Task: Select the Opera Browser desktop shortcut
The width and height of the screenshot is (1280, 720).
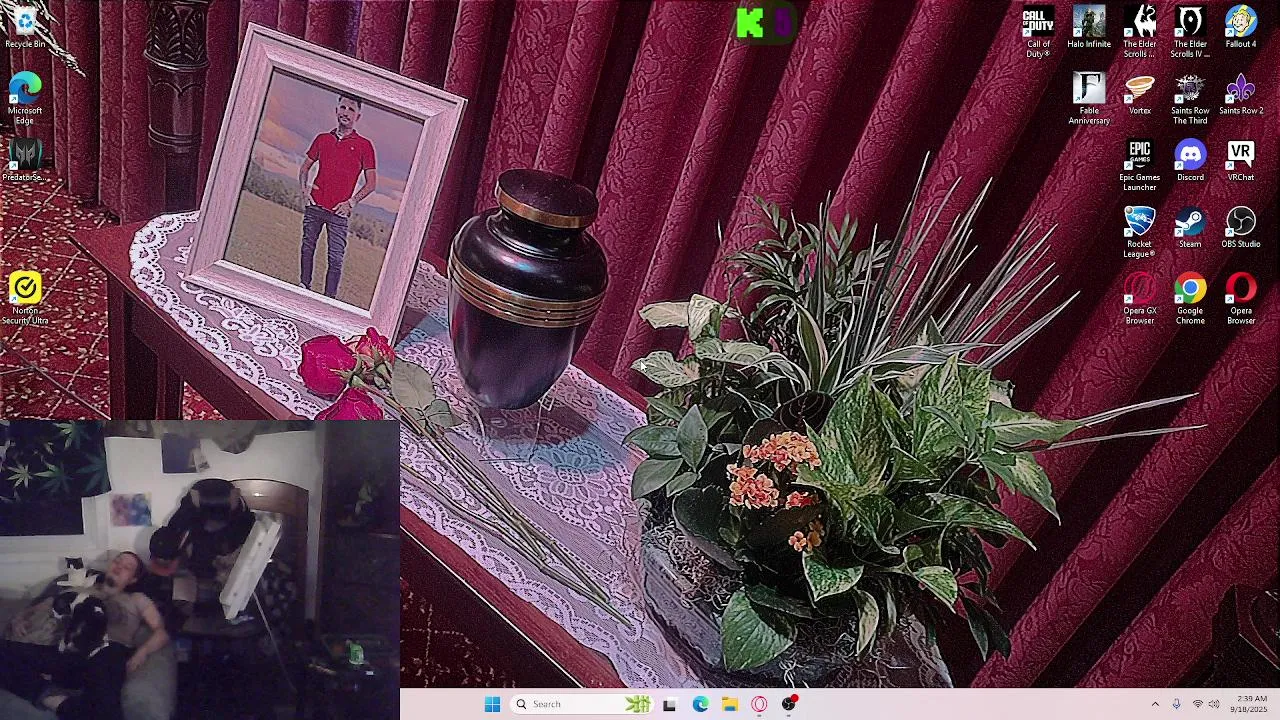Action: pyautogui.click(x=1241, y=298)
